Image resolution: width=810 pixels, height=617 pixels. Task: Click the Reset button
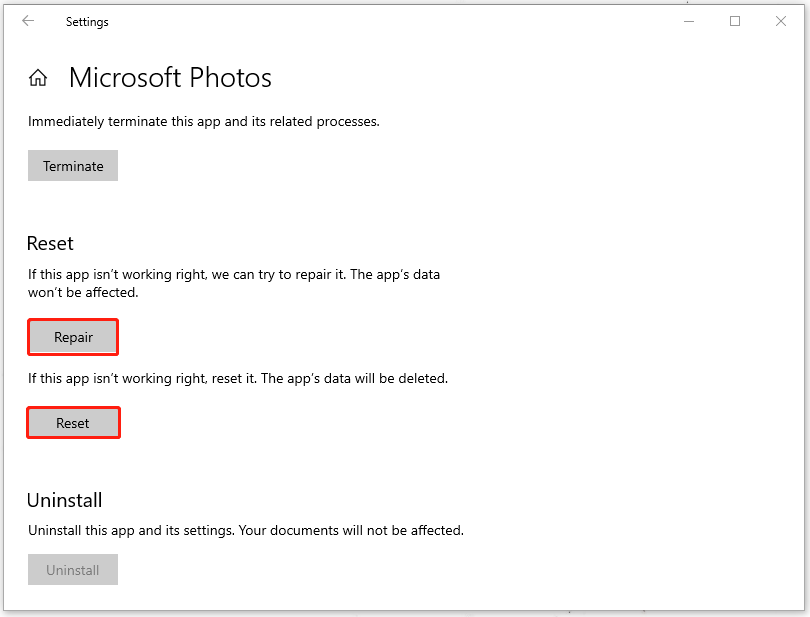[x=73, y=423]
